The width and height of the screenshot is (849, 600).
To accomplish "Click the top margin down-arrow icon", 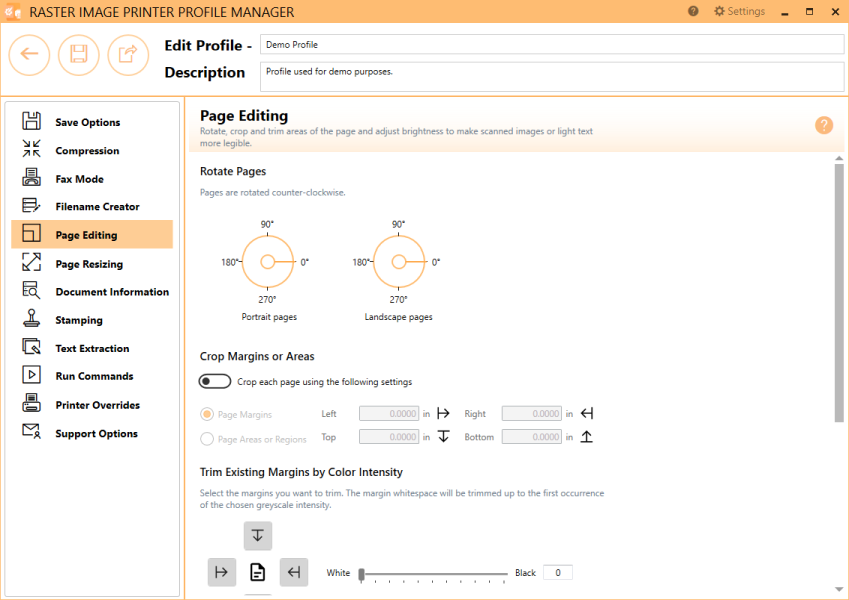I will [x=443, y=436].
